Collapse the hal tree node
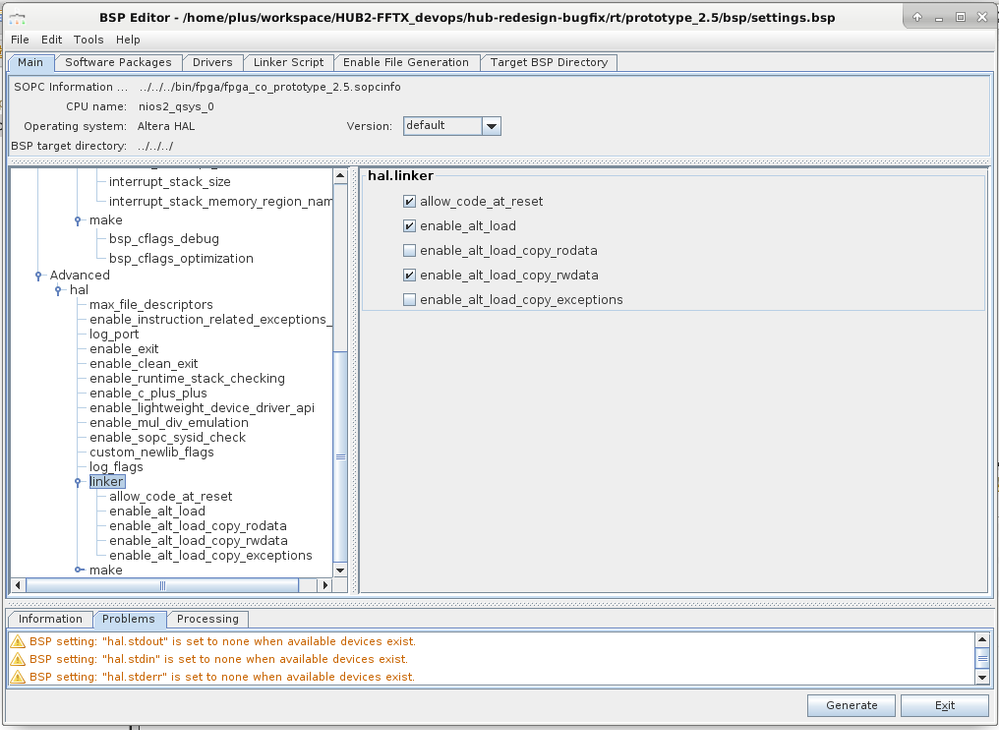The height and width of the screenshot is (730, 999). 58,290
